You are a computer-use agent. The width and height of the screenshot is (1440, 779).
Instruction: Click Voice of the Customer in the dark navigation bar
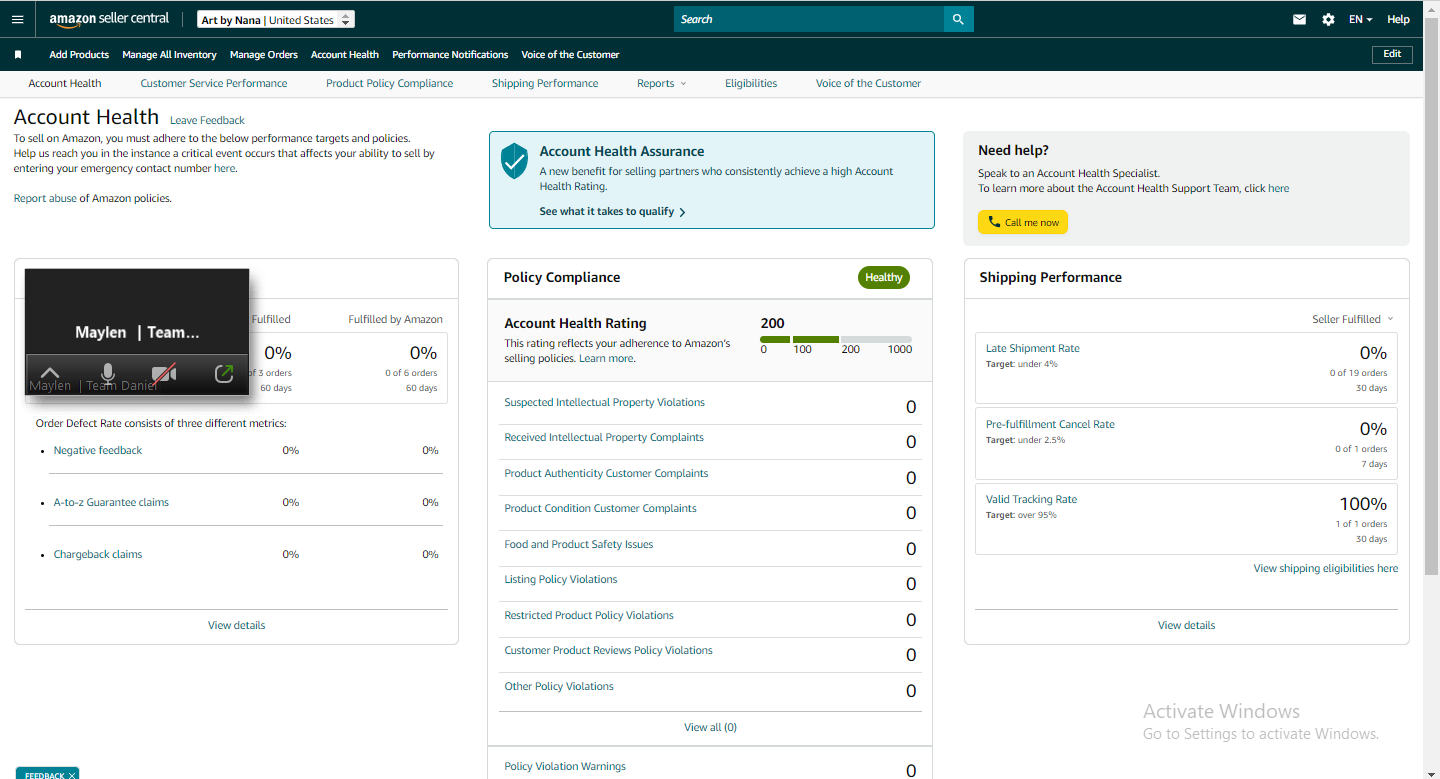(570, 55)
